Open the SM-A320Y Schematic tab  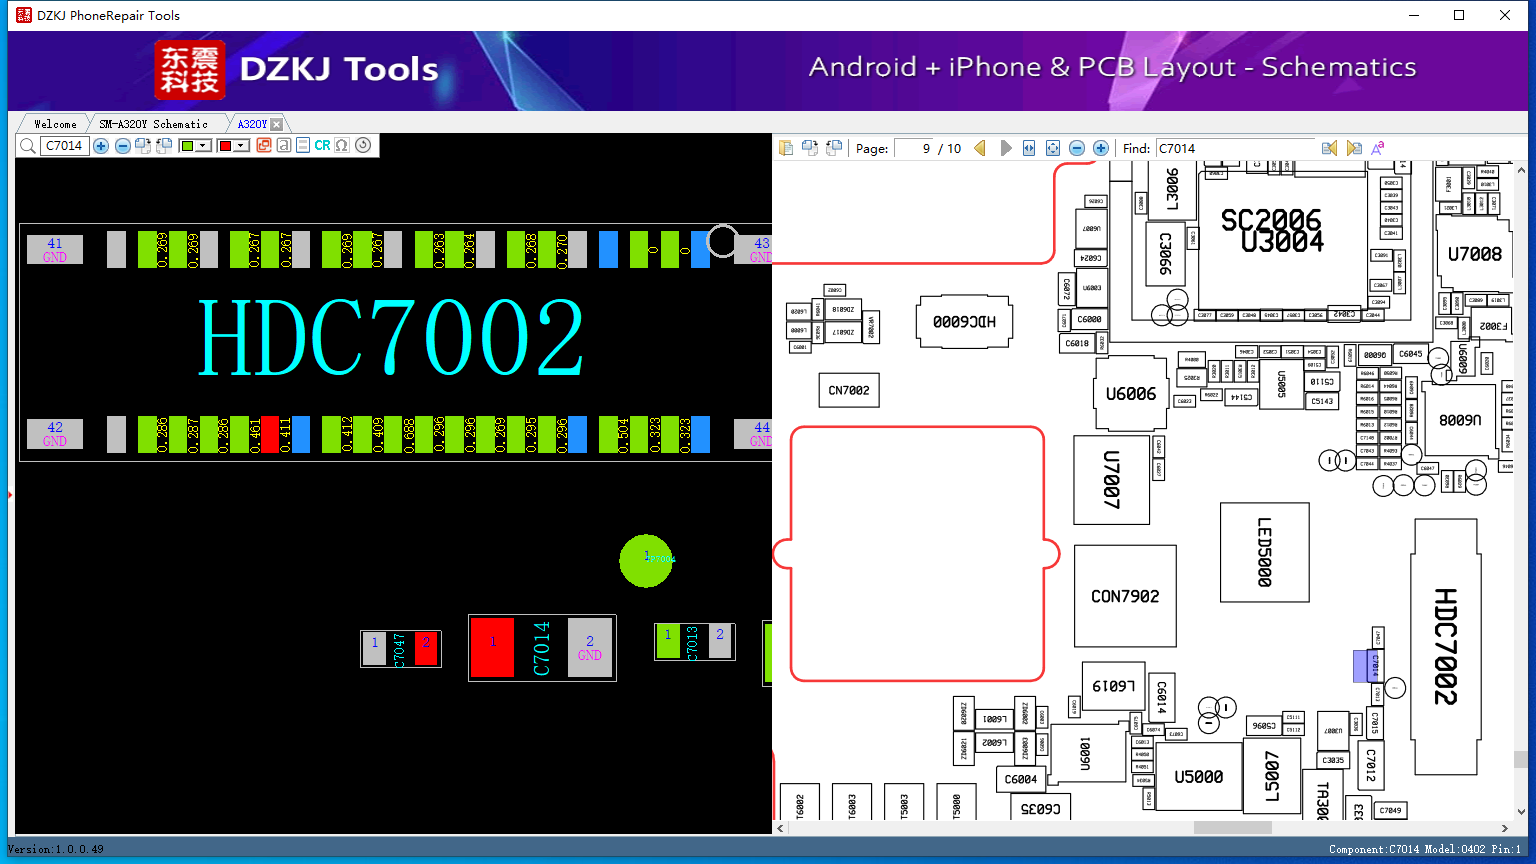tap(154, 124)
